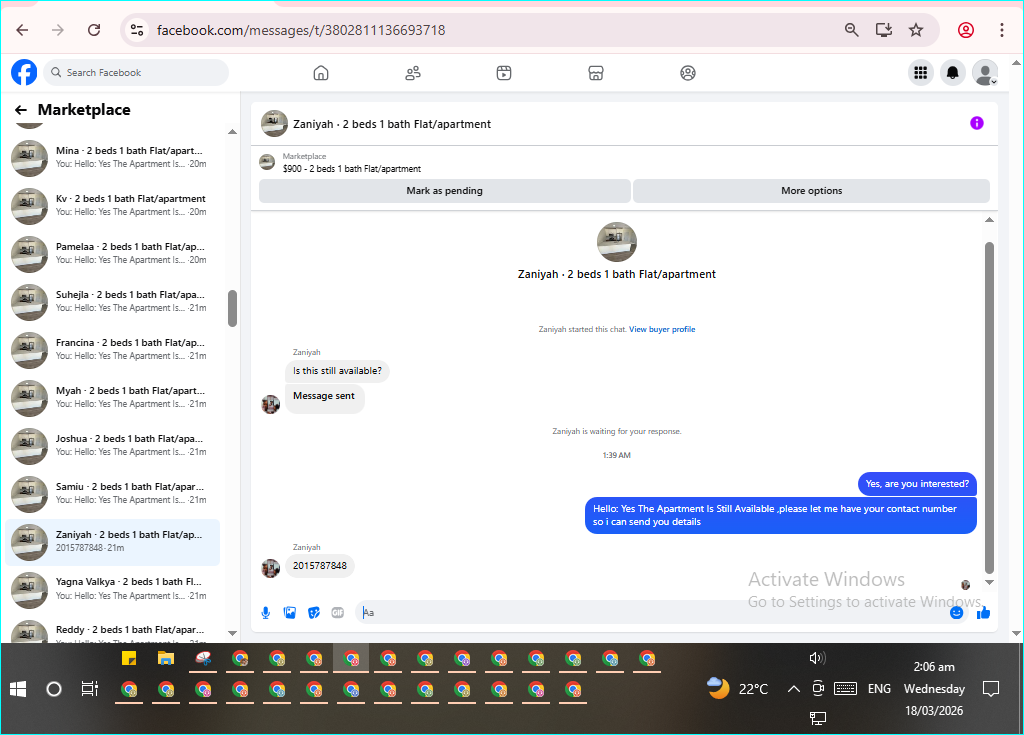Viewport: 1024px width, 735px height.
Task: Send a thumbs-up like
Action: tap(984, 613)
